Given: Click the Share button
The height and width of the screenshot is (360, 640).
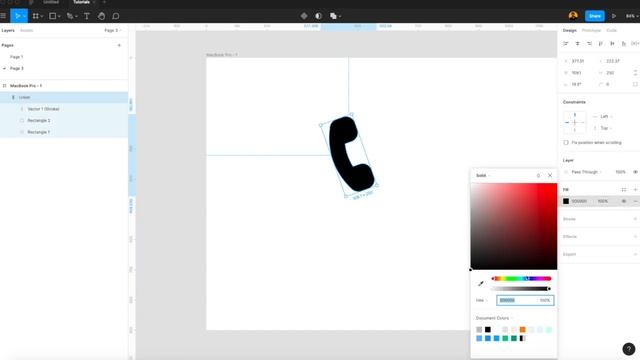Looking at the screenshot, I should 595,16.
